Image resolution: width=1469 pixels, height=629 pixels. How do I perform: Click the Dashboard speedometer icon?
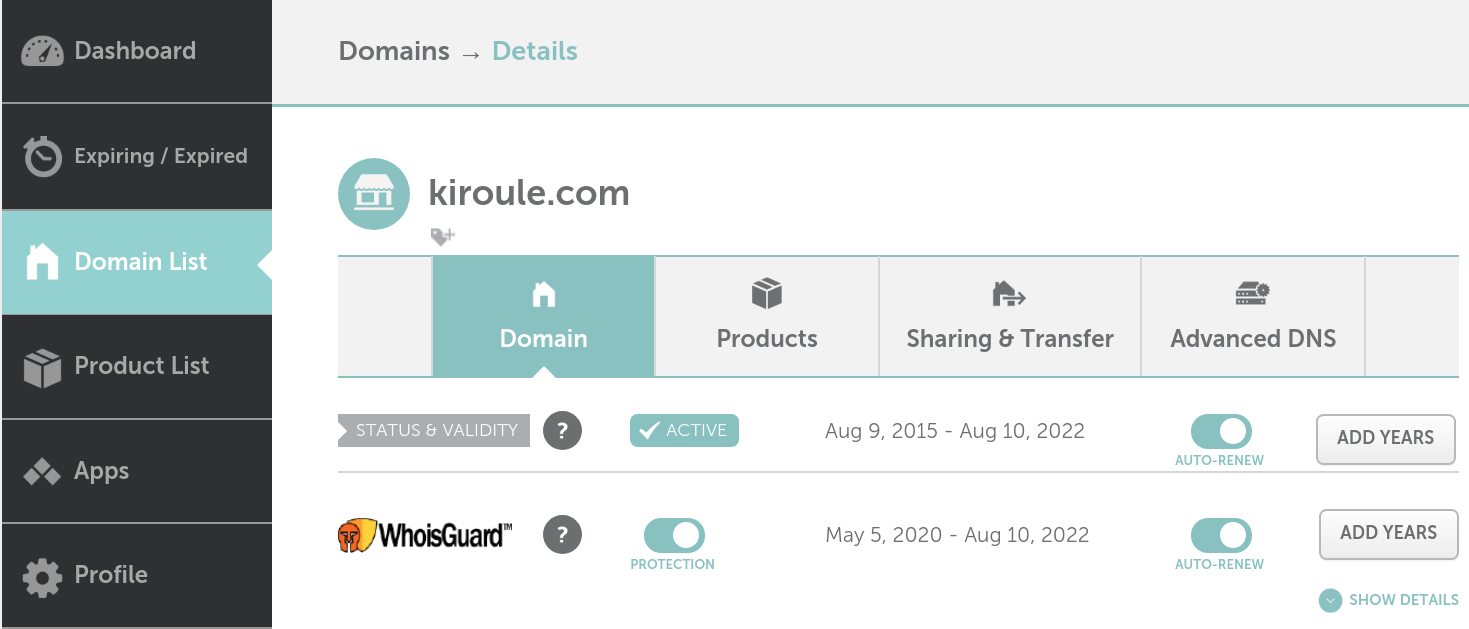[42, 52]
